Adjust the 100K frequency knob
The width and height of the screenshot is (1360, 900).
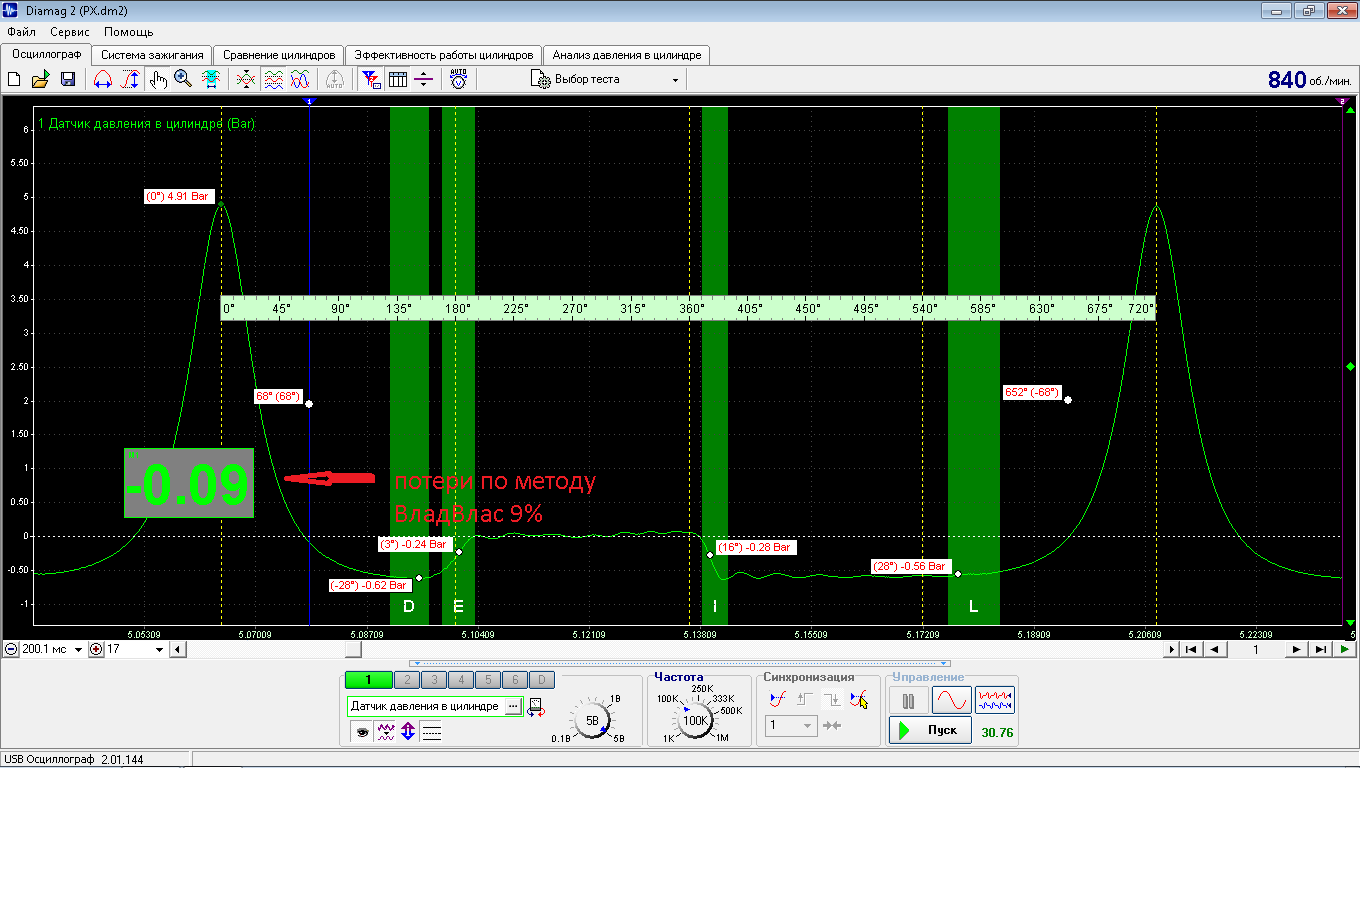(695, 720)
